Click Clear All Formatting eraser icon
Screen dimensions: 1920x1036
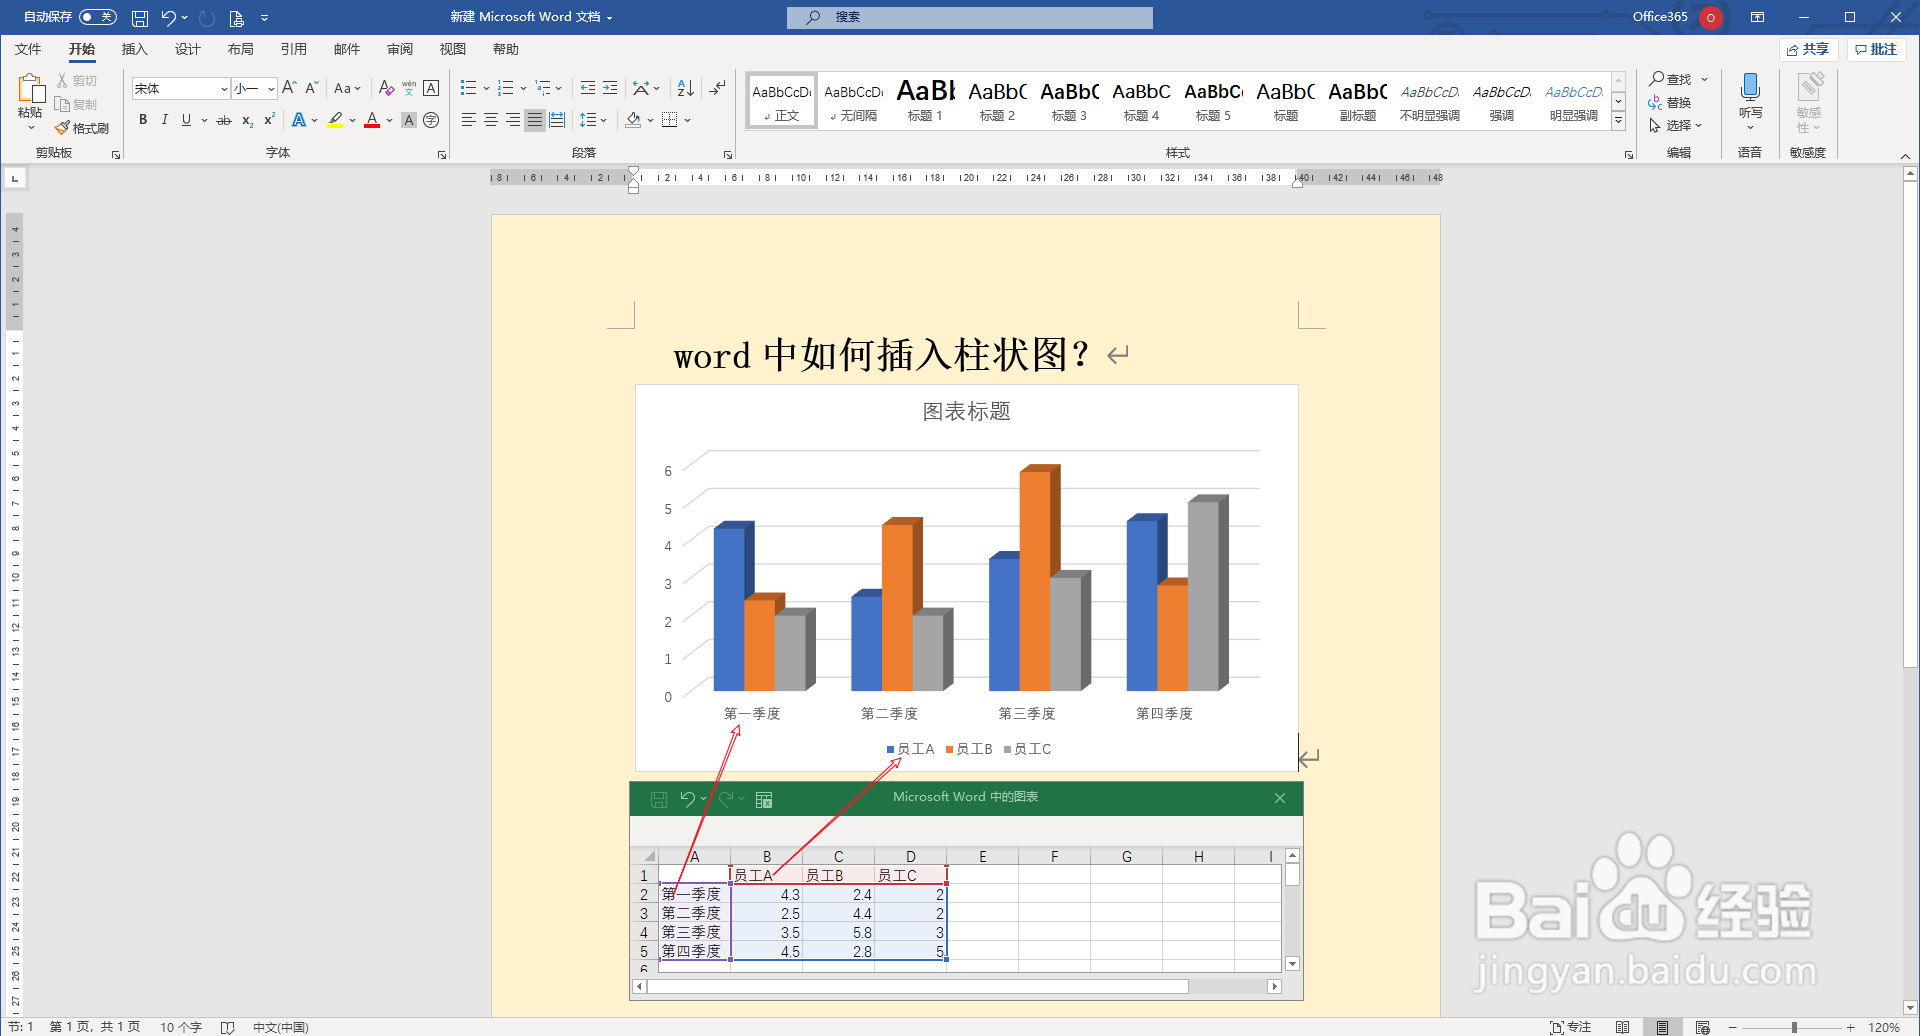coord(386,88)
